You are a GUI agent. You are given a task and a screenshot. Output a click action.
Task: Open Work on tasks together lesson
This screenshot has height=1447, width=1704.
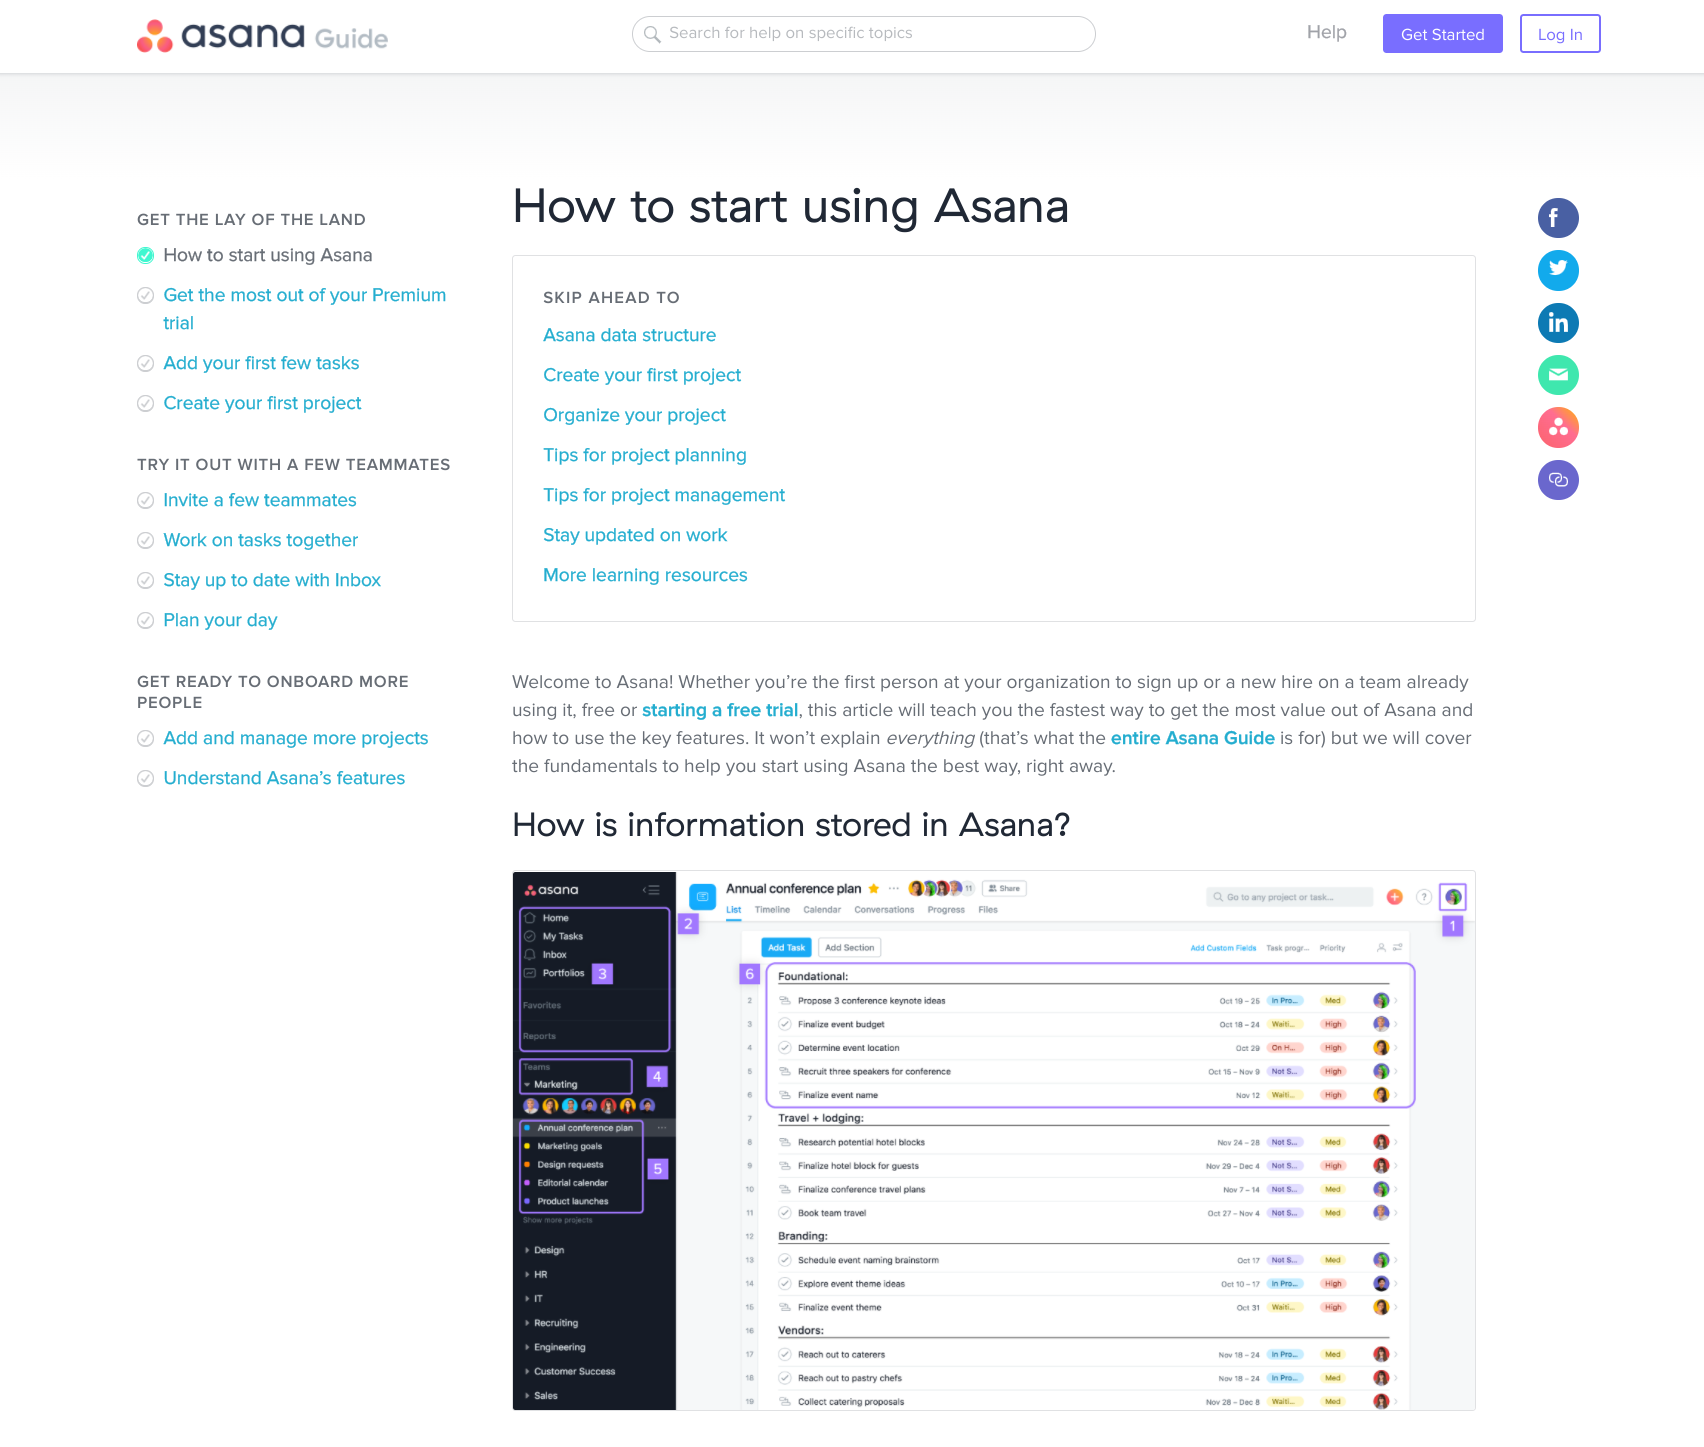tap(260, 540)
